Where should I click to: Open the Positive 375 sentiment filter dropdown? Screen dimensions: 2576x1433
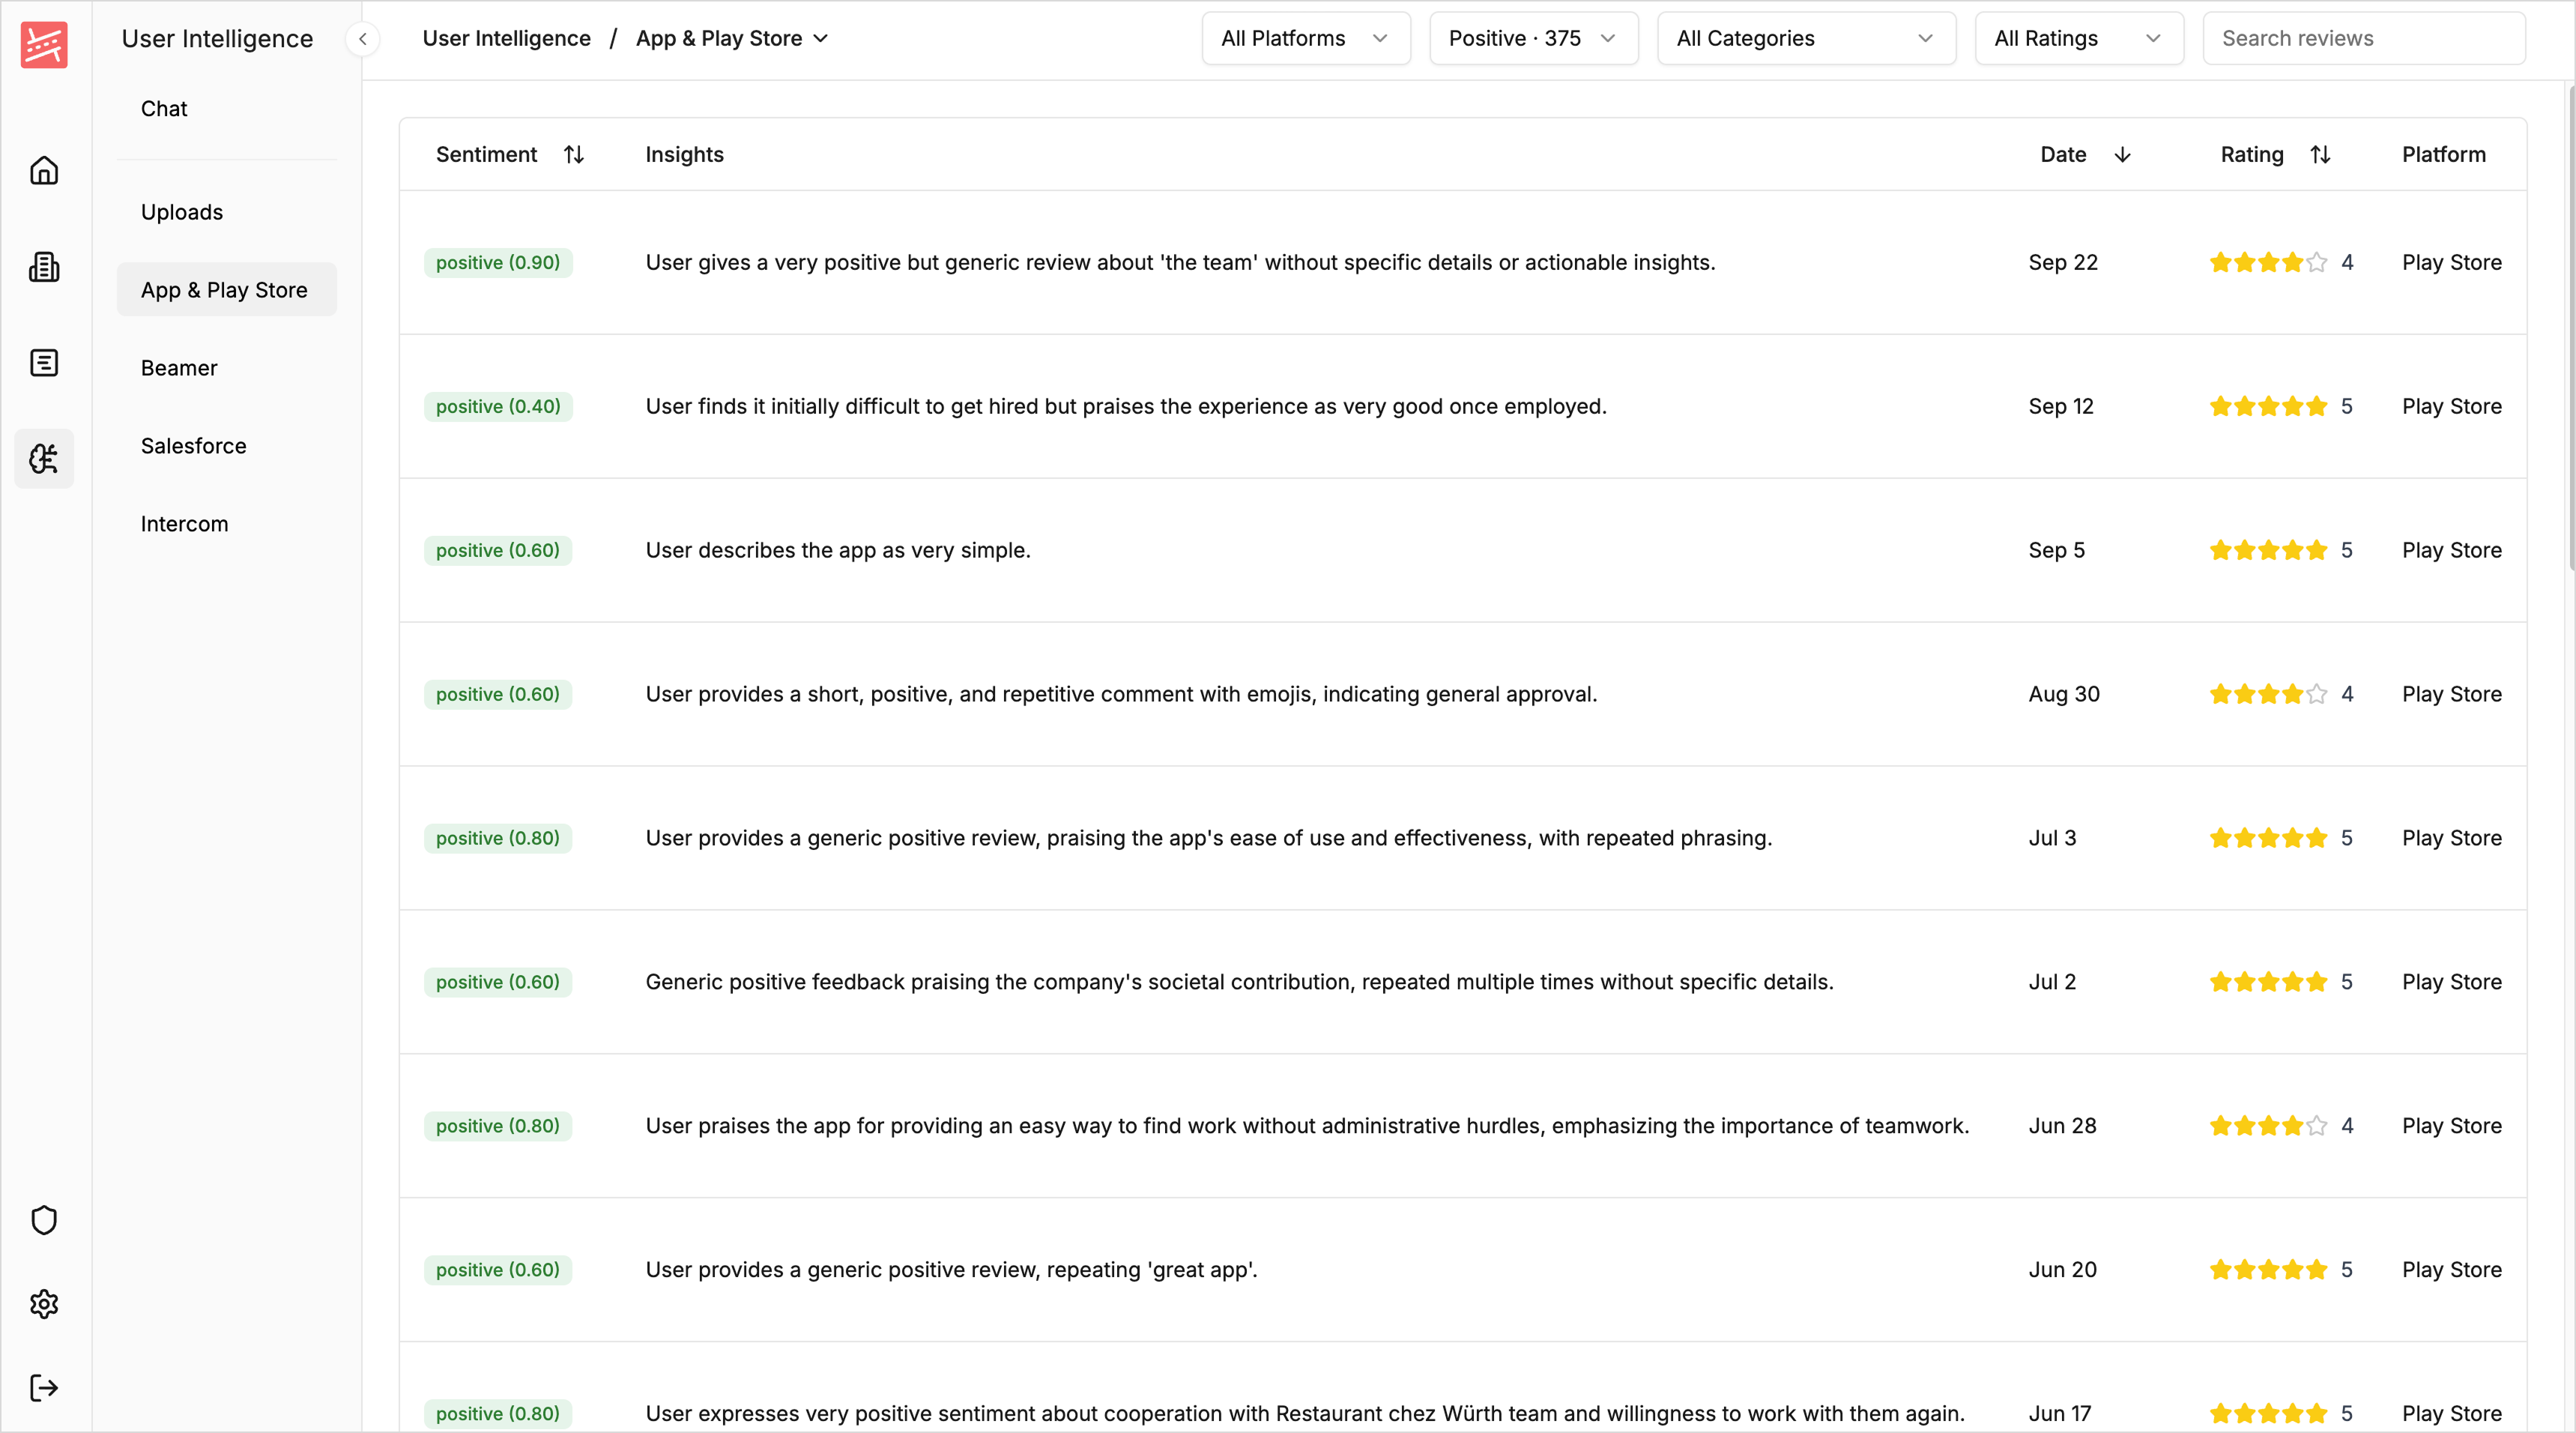coord(1533,38)
